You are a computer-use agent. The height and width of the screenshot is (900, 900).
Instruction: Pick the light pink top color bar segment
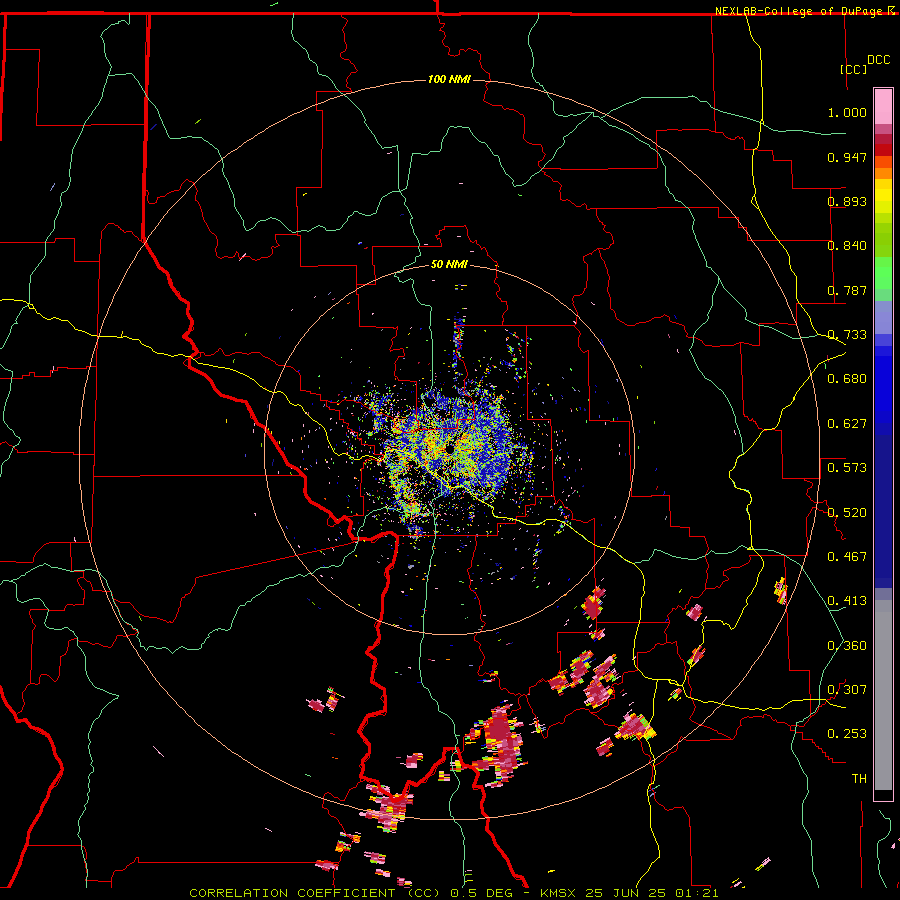click(883, 106)
